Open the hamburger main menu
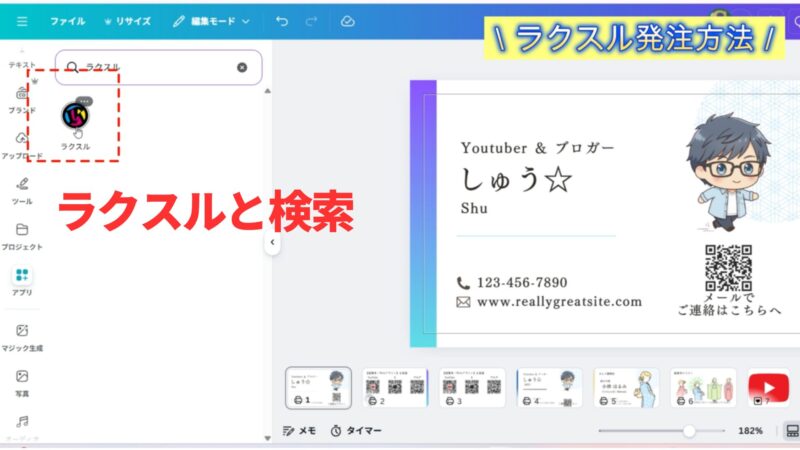 click(x=22, y=21)
